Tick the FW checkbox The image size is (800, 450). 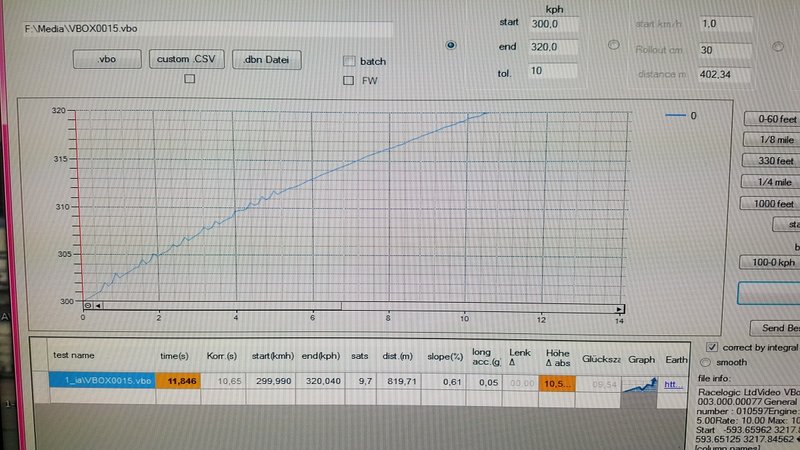click(x=350, y=81)
